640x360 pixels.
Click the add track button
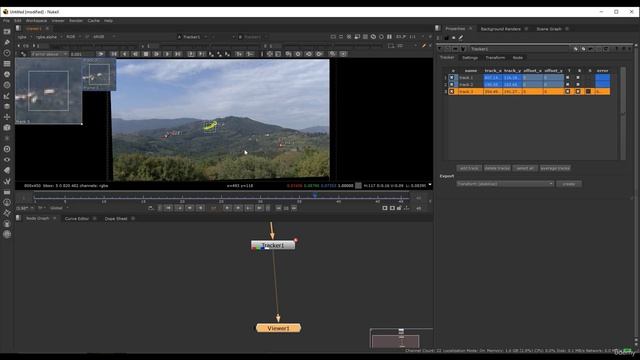[x=469, y=168]
